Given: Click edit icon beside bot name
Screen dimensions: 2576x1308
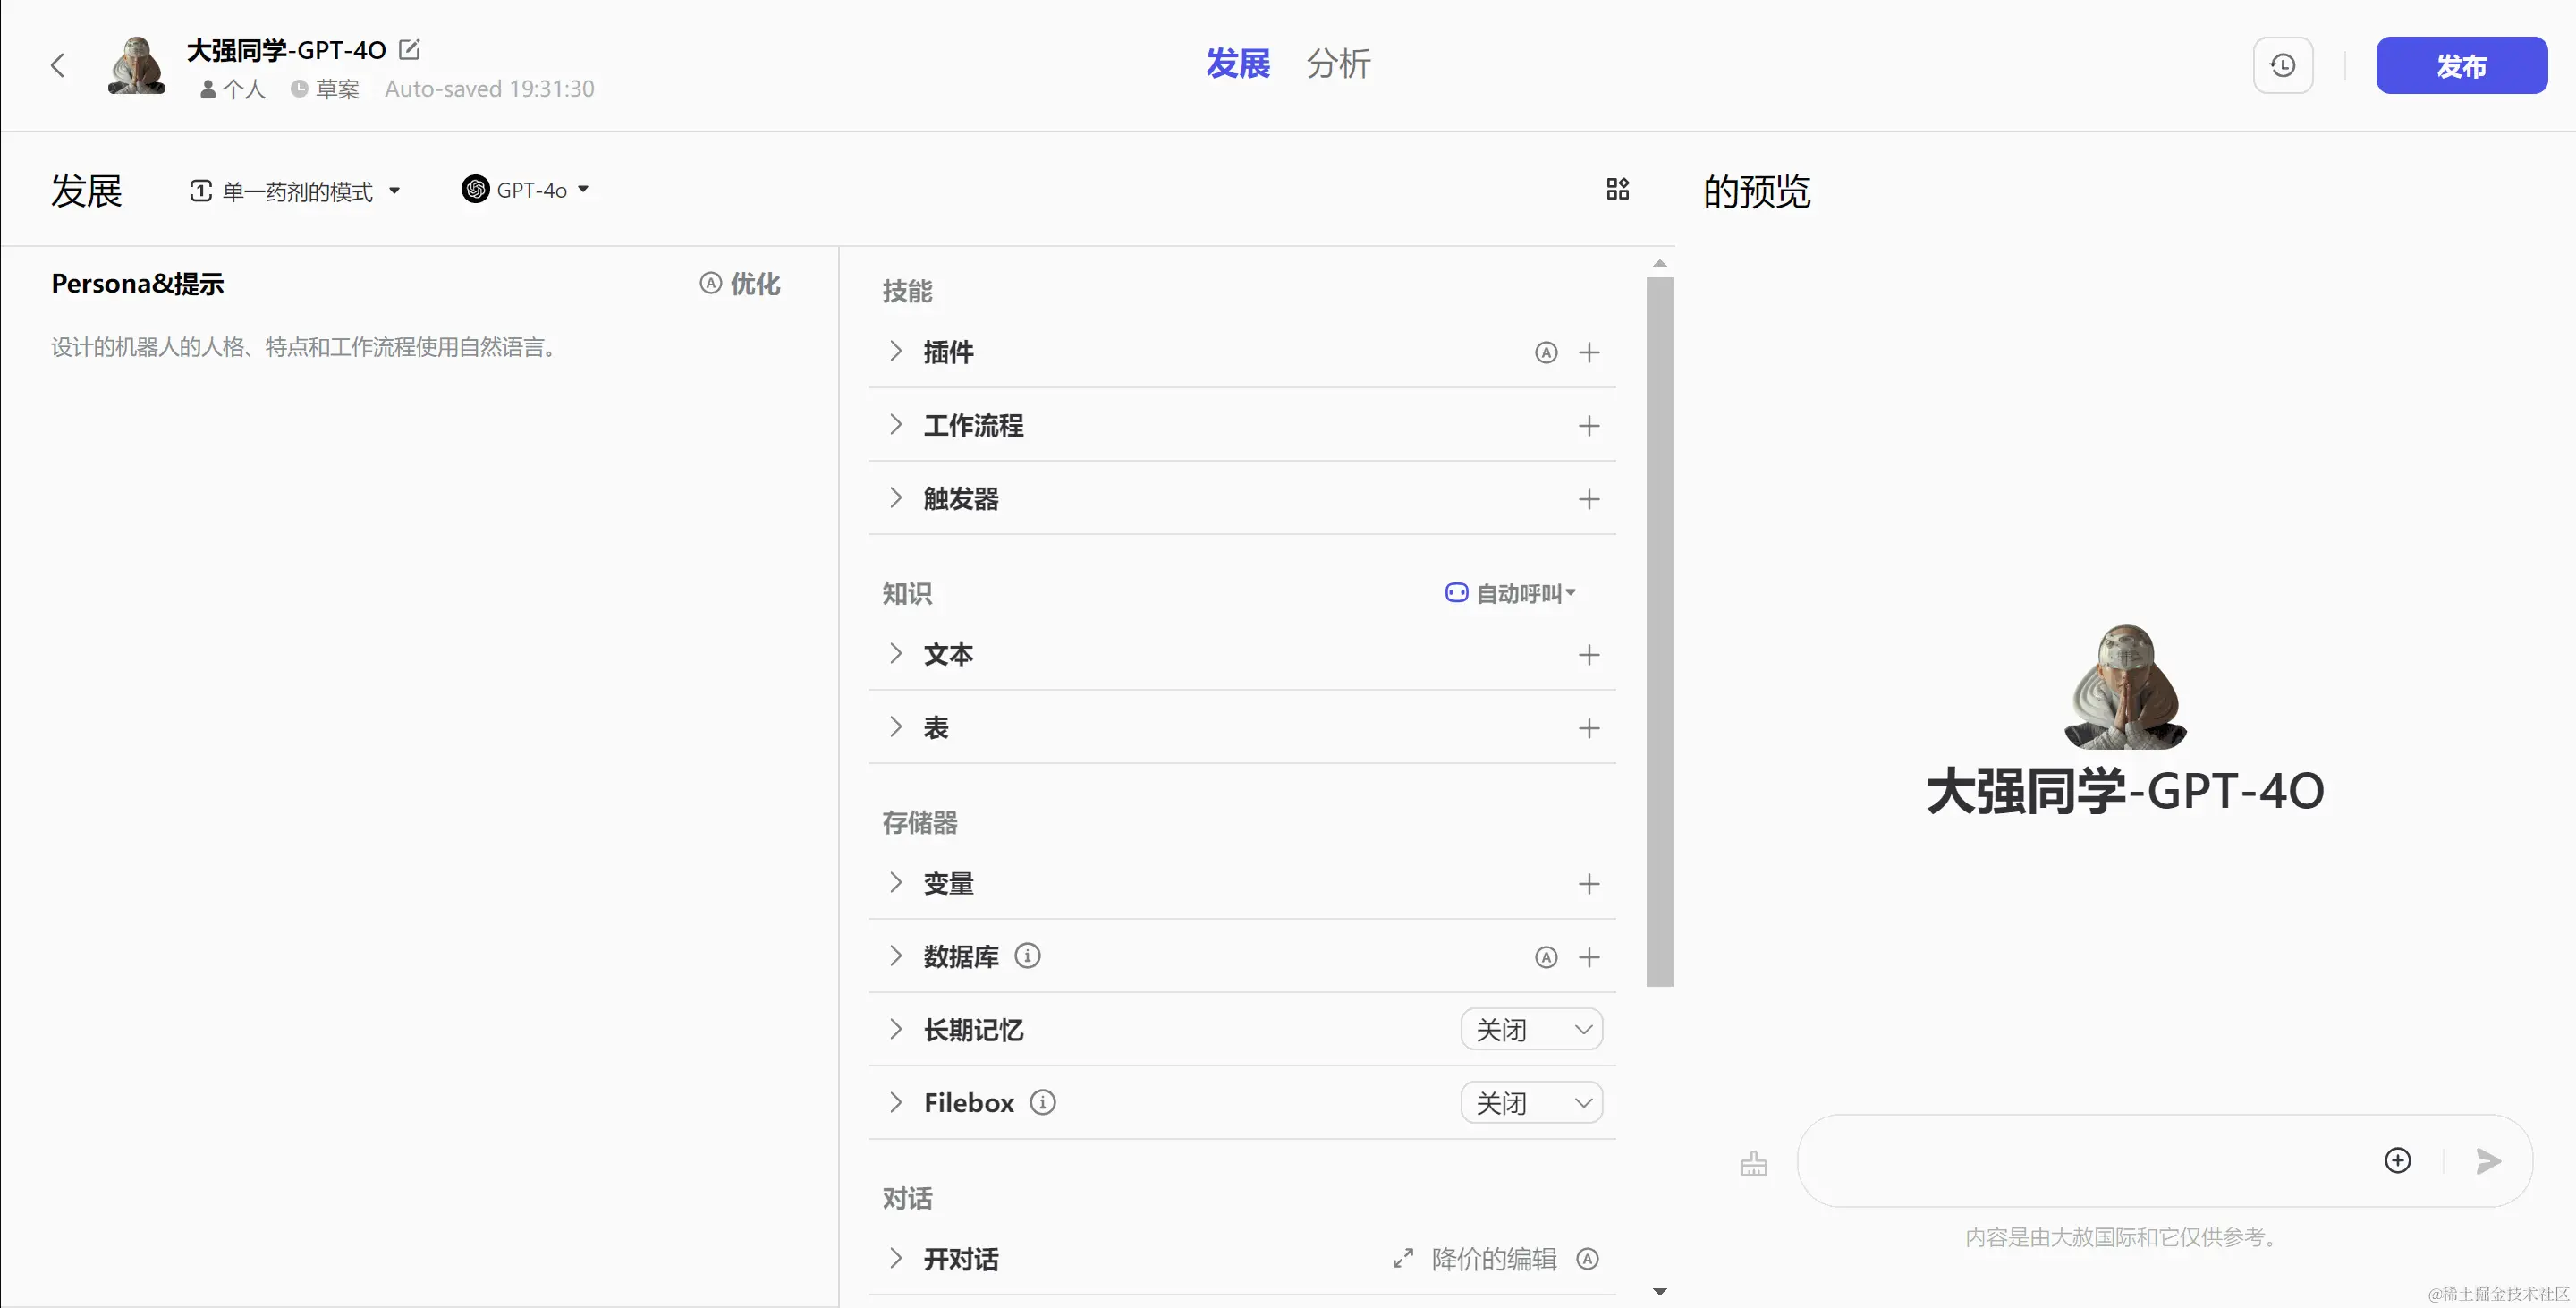Looking at the screenshot, I should pos(409,49).
